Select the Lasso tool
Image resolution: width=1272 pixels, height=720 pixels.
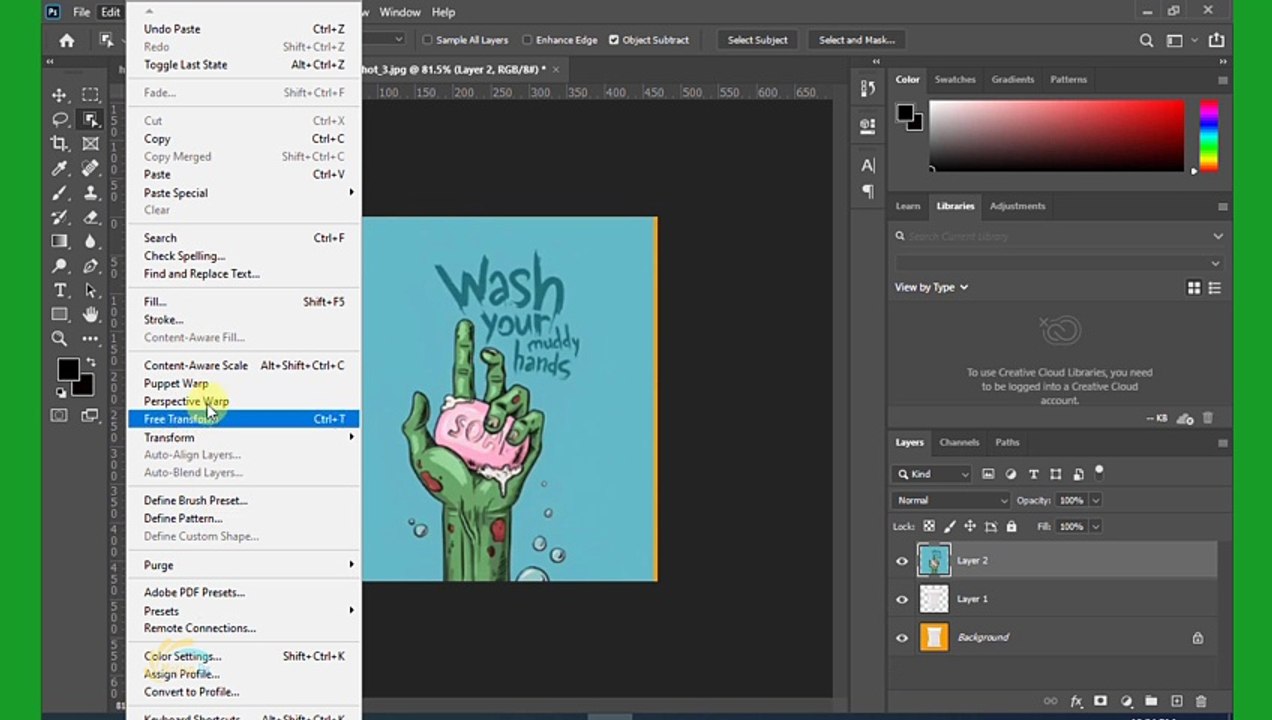click(x=60, y=120)
